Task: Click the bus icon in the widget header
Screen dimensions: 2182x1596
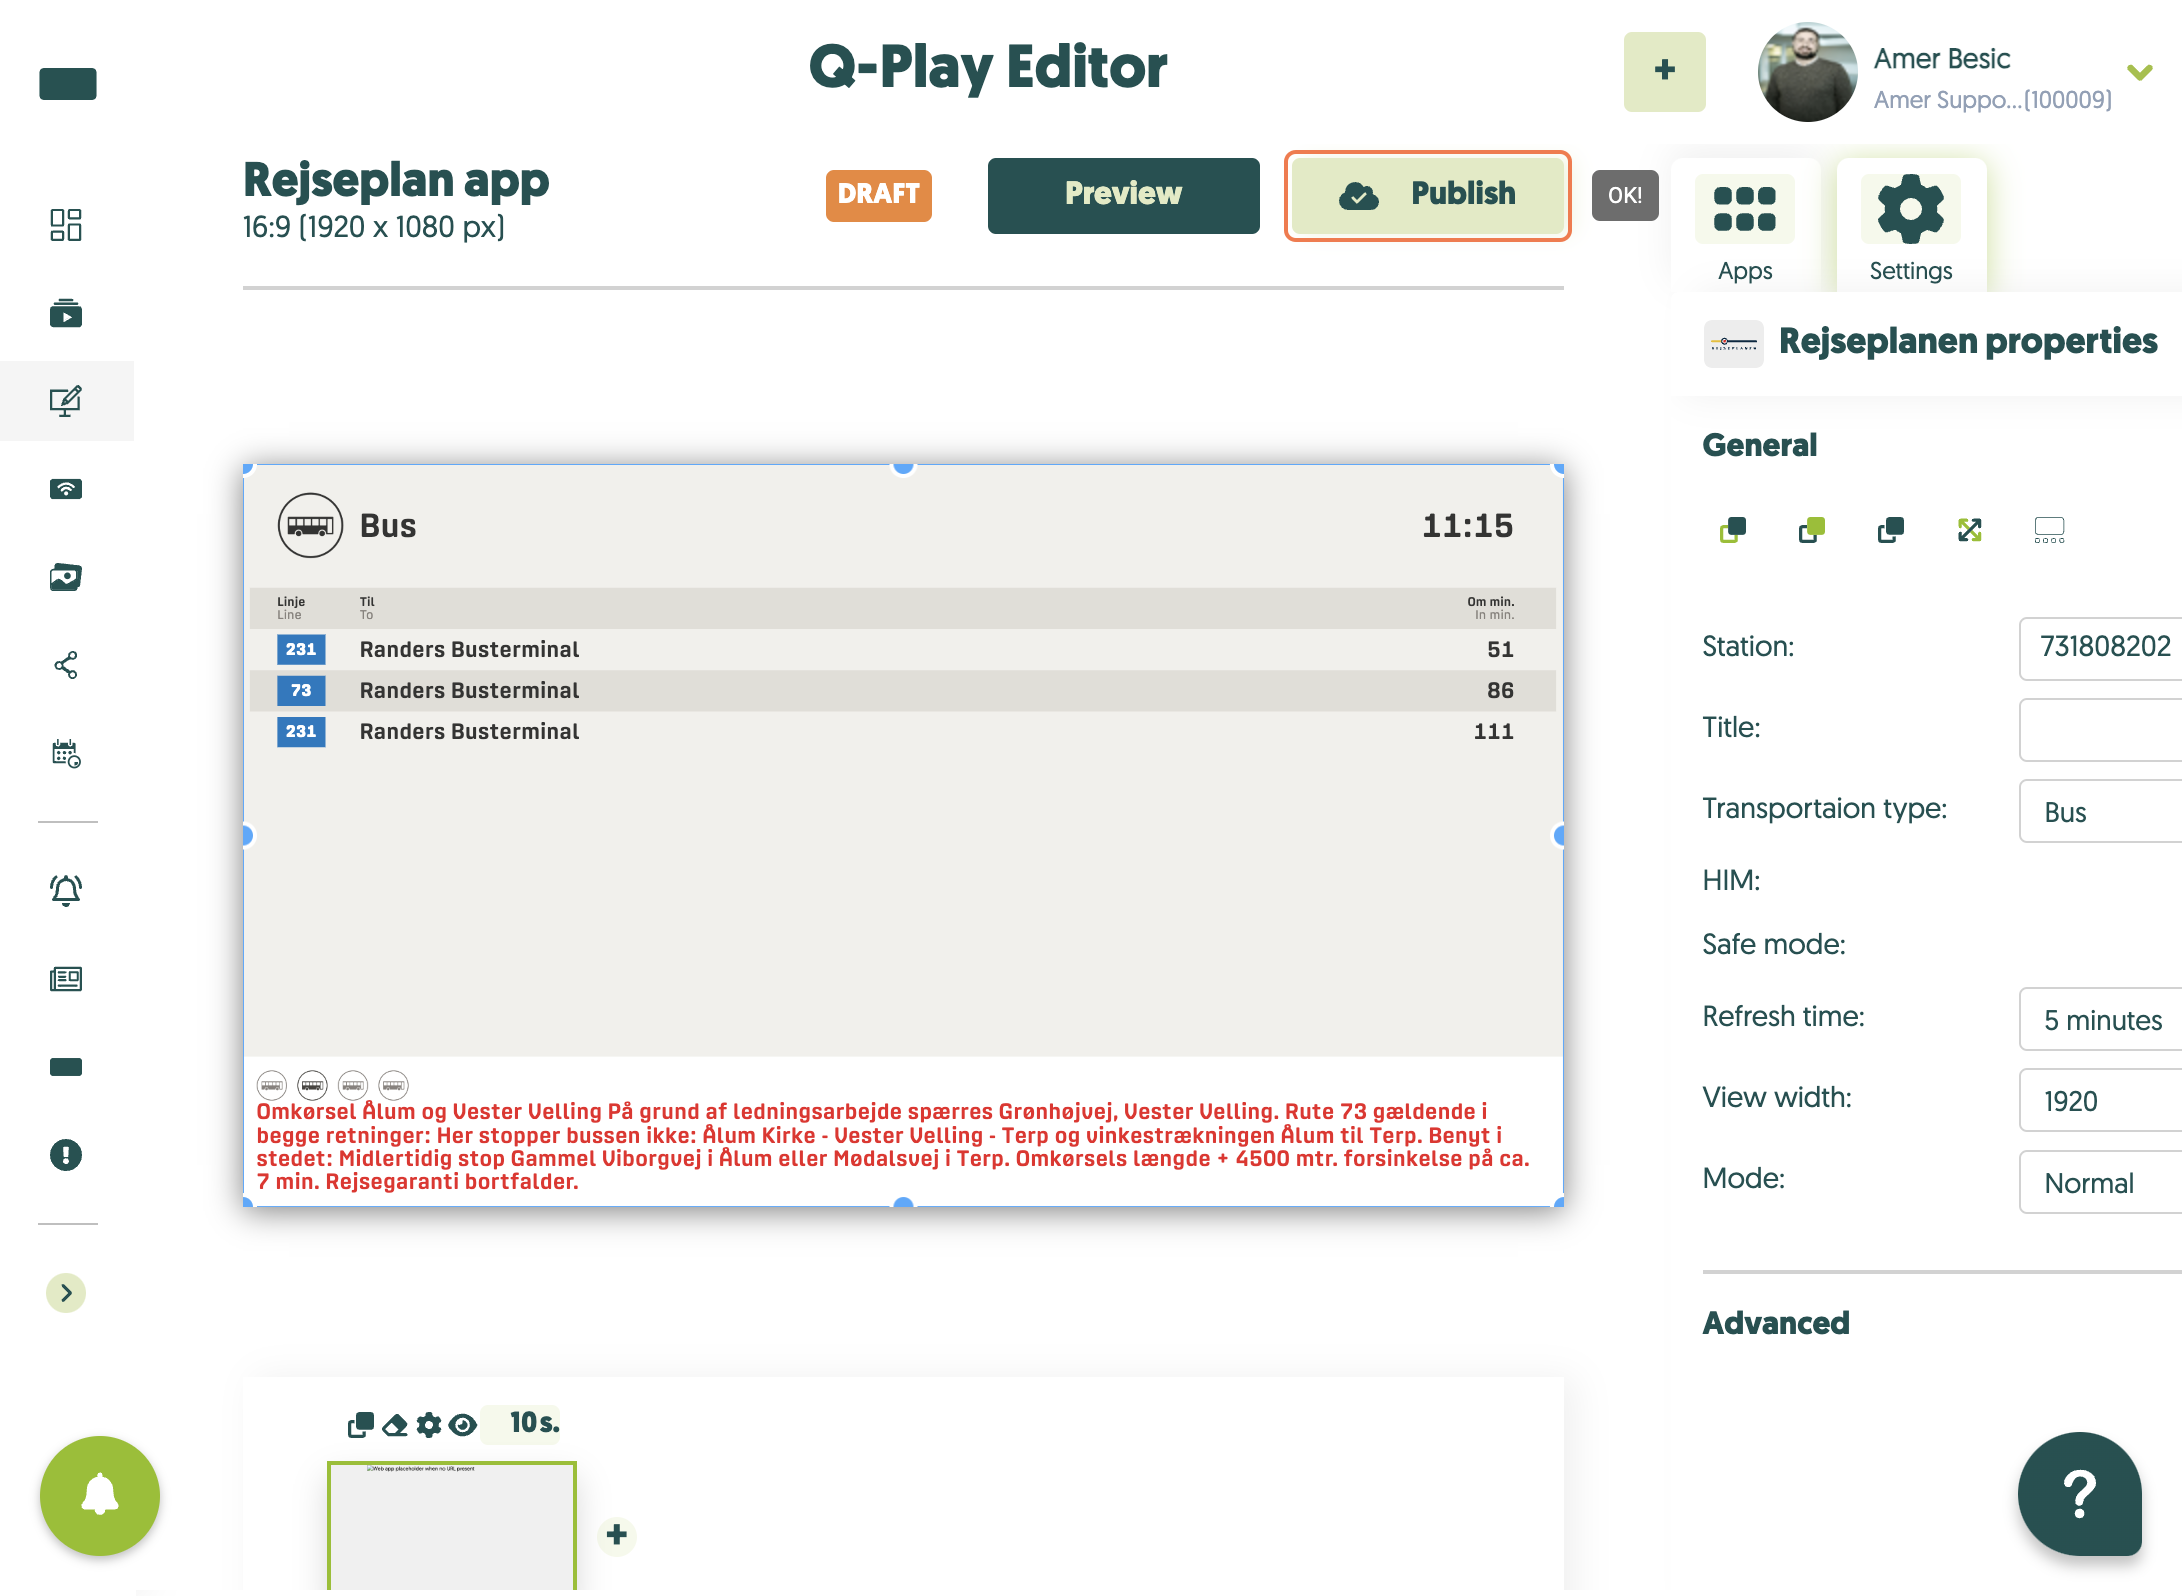Action: pyautogui.click(x=310, y=525)
